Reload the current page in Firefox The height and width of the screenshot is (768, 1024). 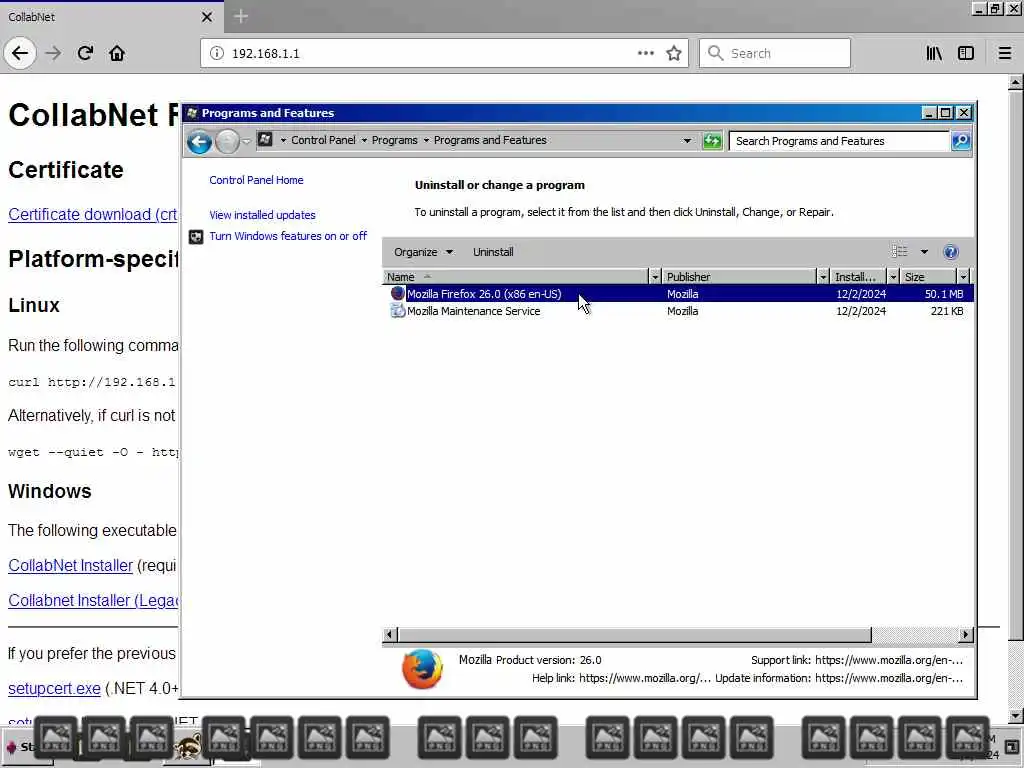pyautogui.click(x=85, y=53)
